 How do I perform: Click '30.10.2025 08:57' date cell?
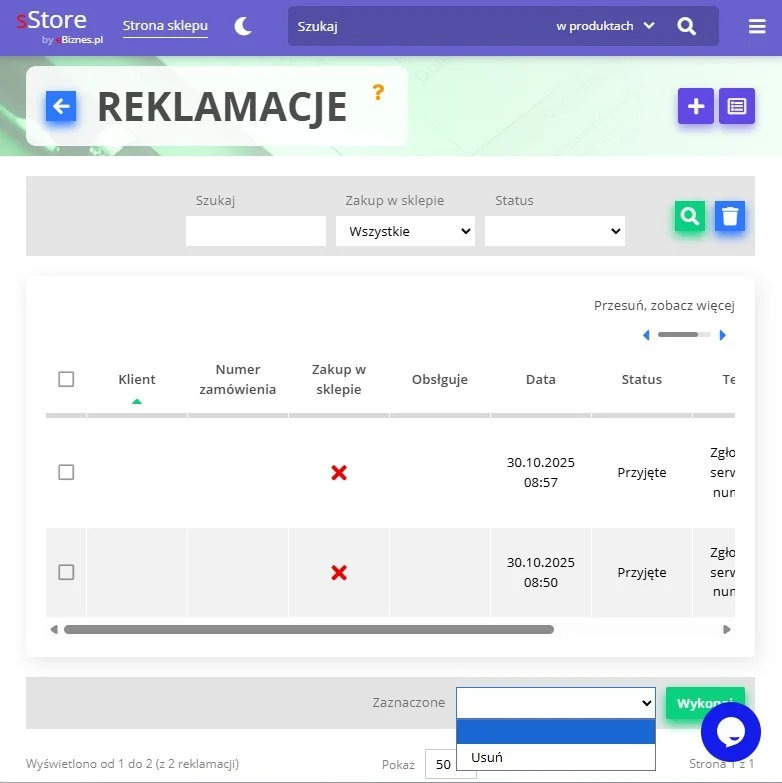[541, 472]
